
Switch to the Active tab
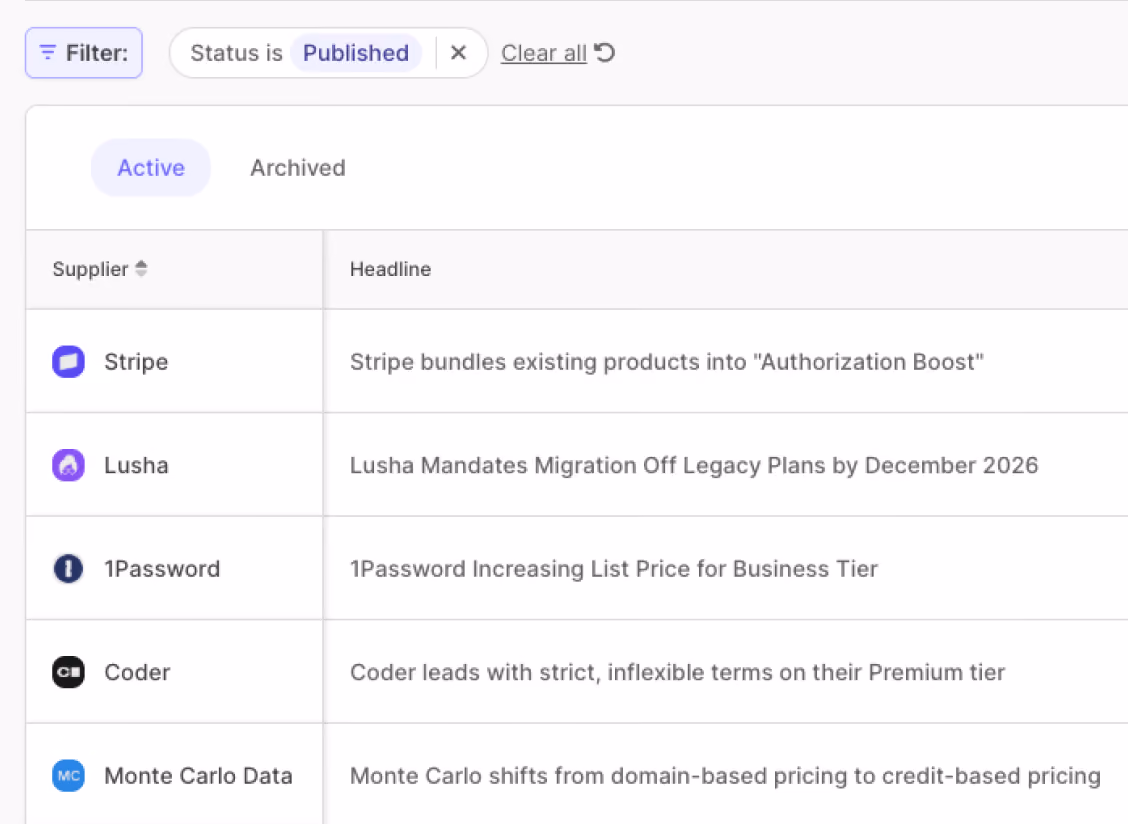pyautogui.click(x=150, y=168)
